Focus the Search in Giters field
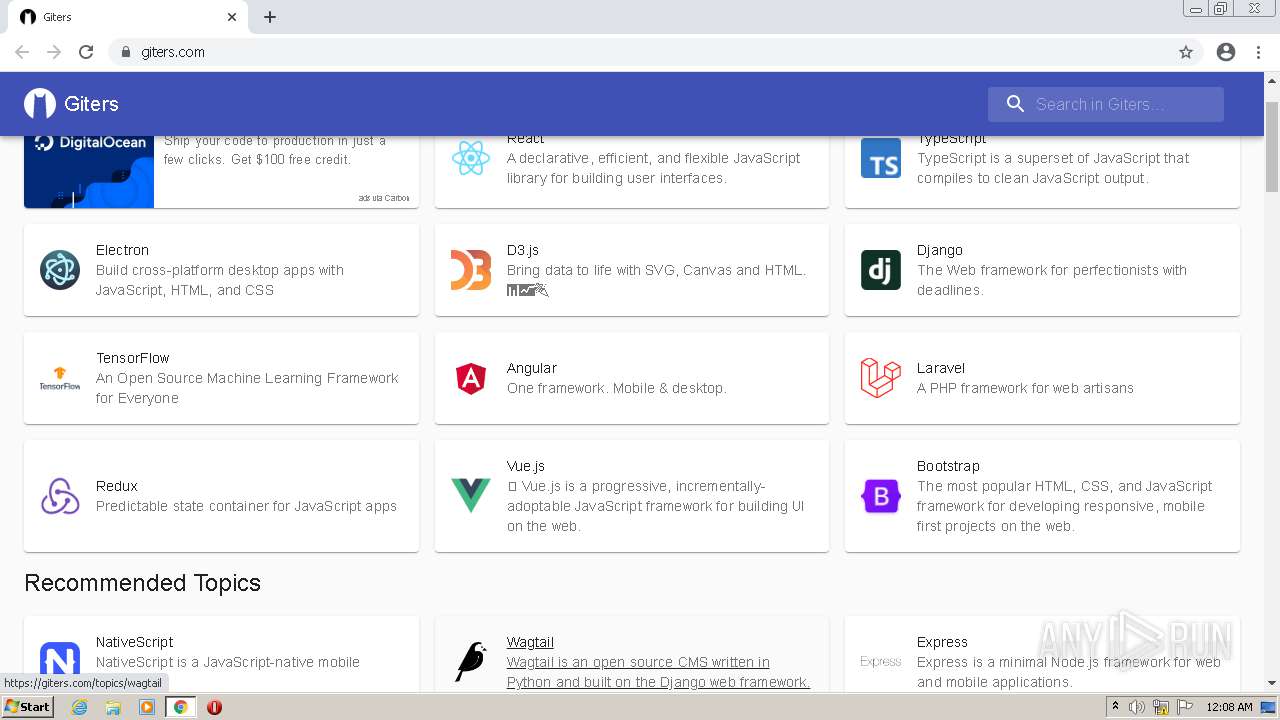Viewport: 1280px width, 720px height. (1106, 104)
